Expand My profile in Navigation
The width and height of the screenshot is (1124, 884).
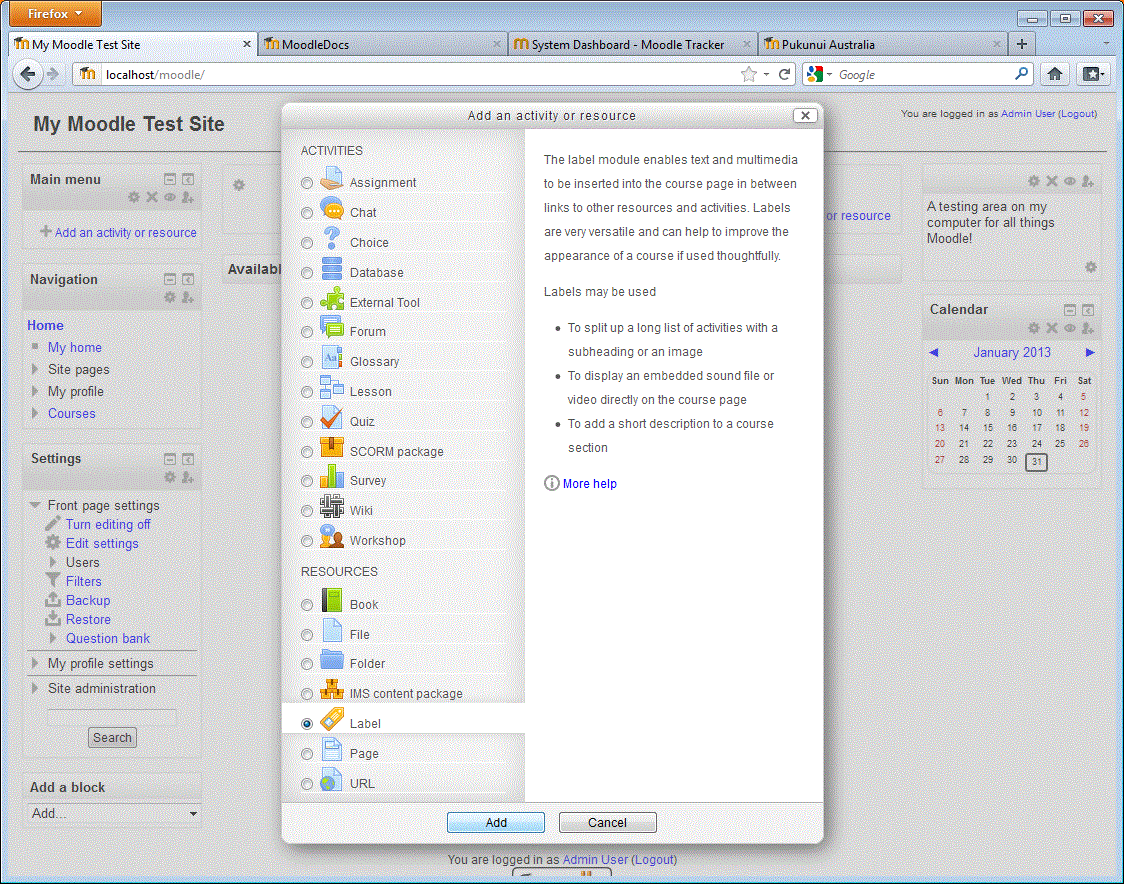tap(35, 391)
